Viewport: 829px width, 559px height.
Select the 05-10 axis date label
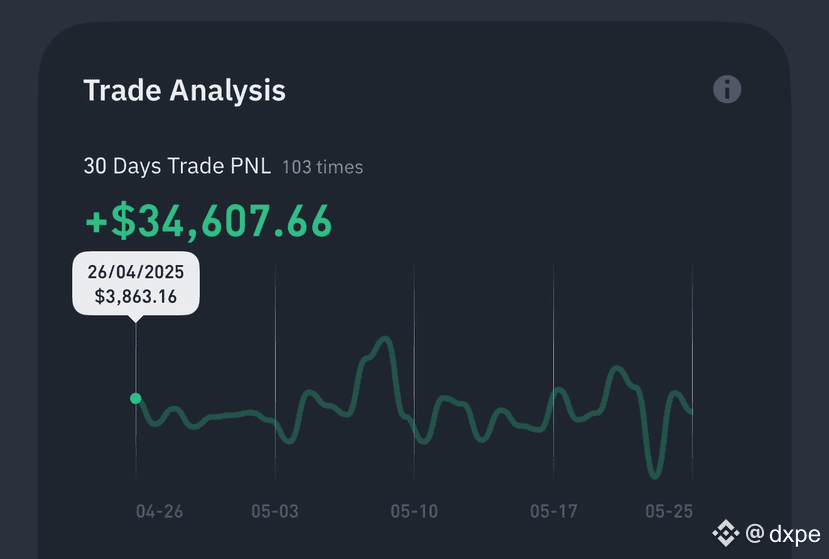click(414, 511)
